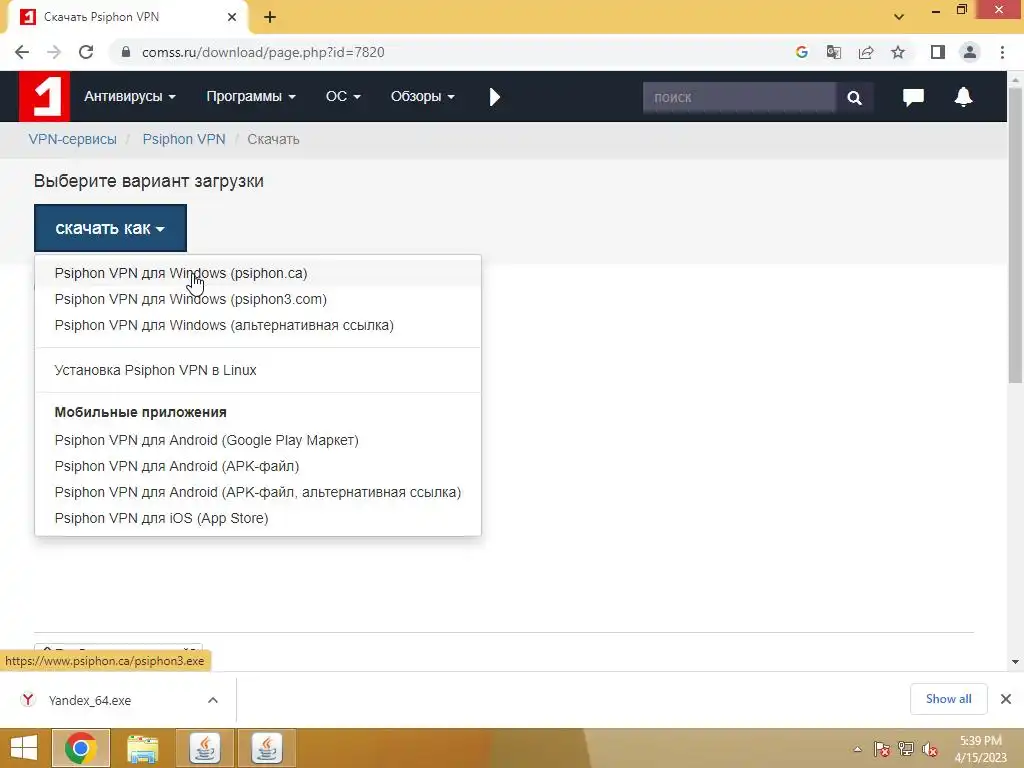Screen dimensions: 1024x768
Task: Click the padlock site info icon
Action: pyautogui.click(x=126, y=52)
